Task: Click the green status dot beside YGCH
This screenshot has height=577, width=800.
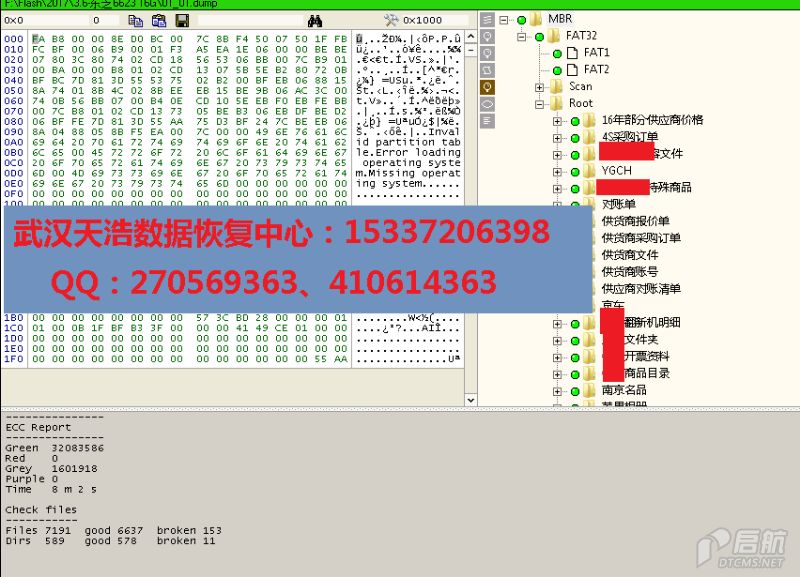Action: 575,171
